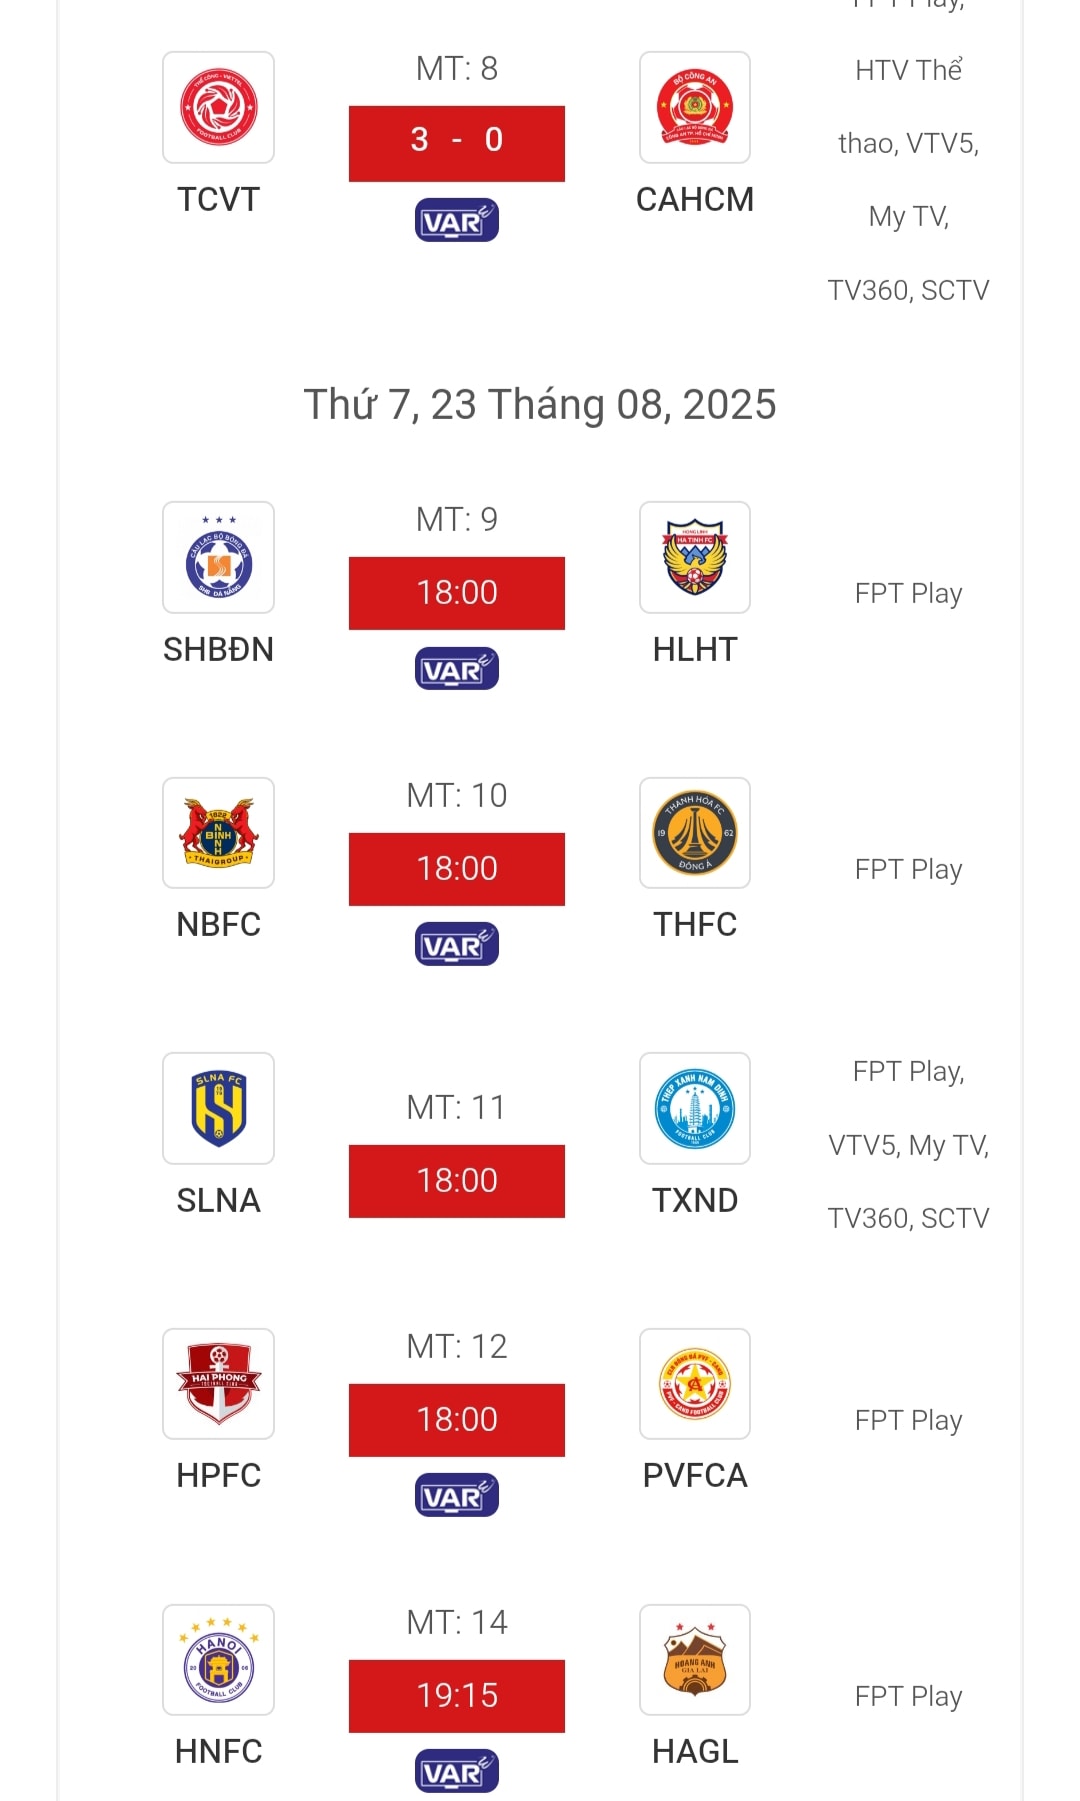Click the HNFC team name label
The image size is (1080, 1801).
218,1751
